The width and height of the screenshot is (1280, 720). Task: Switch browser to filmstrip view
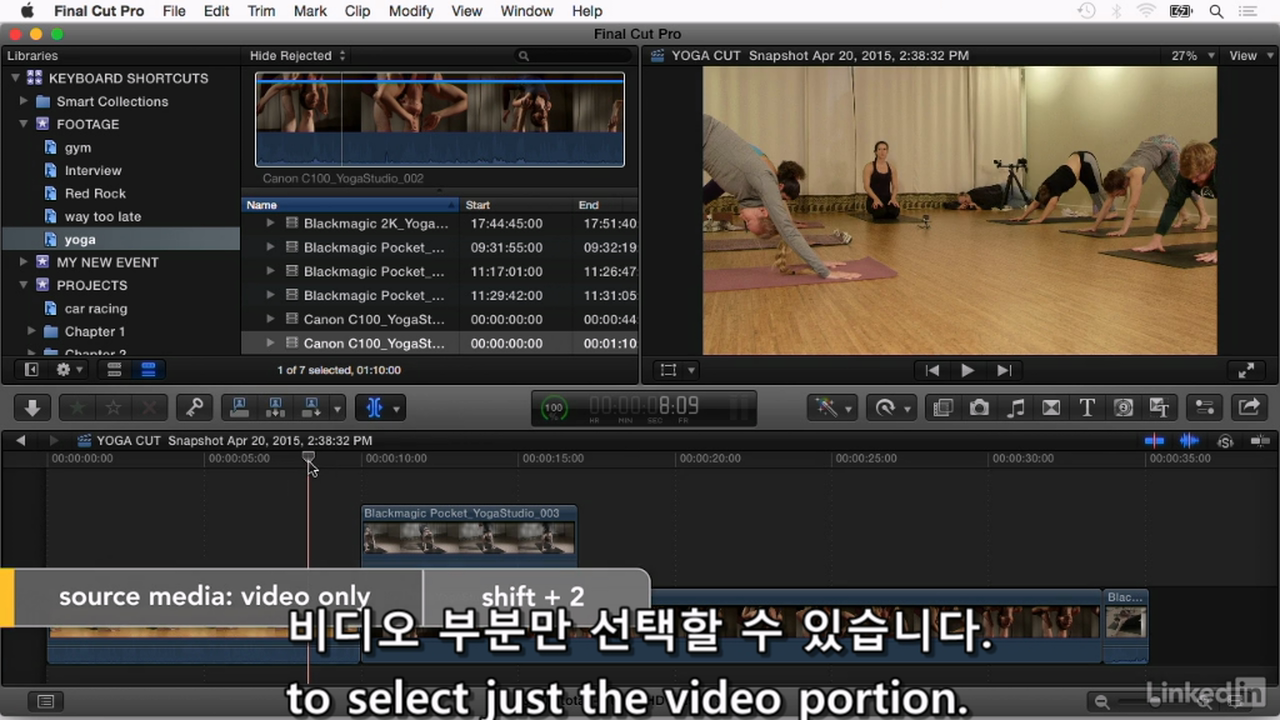pos(114,369)
